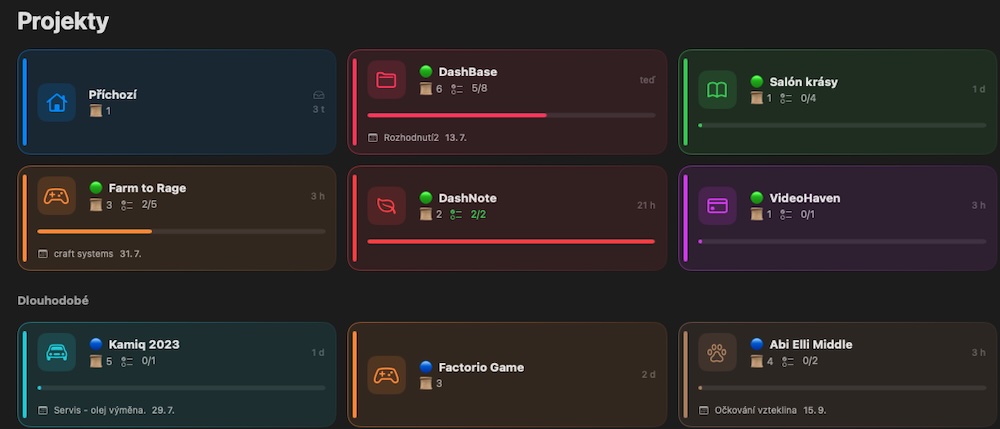This screenshot has width=1000, height=429.
Task: Click the Factorio Game gamepad icon
Action: click(386, 375)
